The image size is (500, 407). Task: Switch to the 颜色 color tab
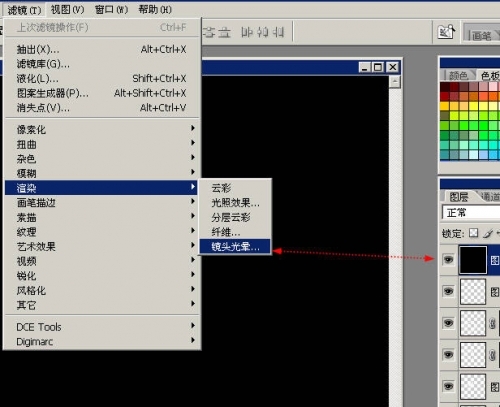coord(458,76)
